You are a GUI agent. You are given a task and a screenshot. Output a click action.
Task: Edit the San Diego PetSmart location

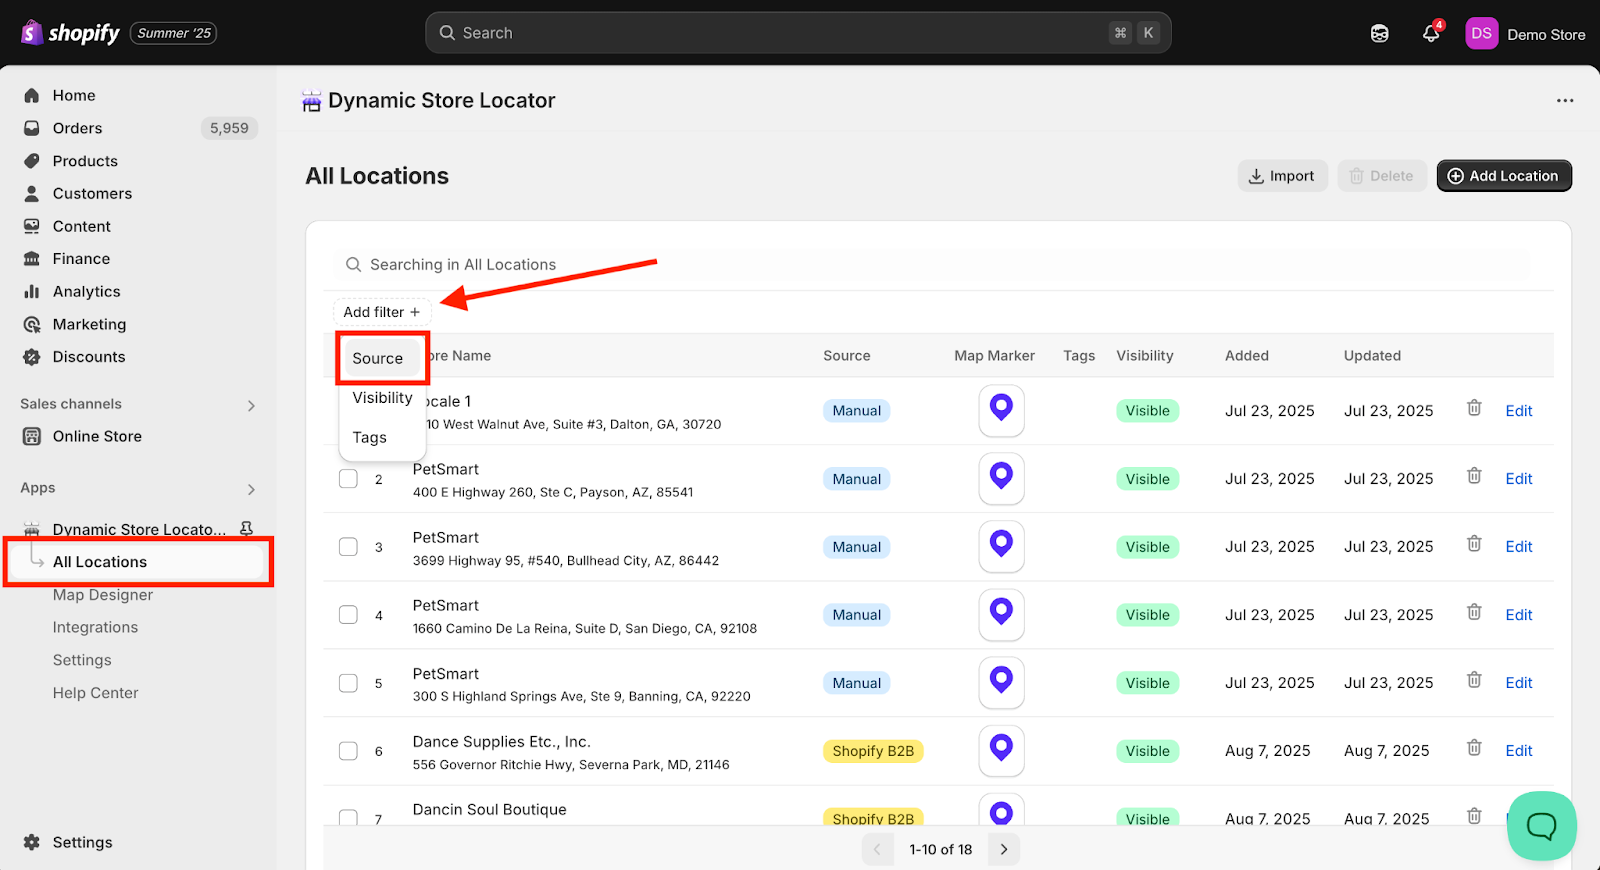tap(1518, 615)
